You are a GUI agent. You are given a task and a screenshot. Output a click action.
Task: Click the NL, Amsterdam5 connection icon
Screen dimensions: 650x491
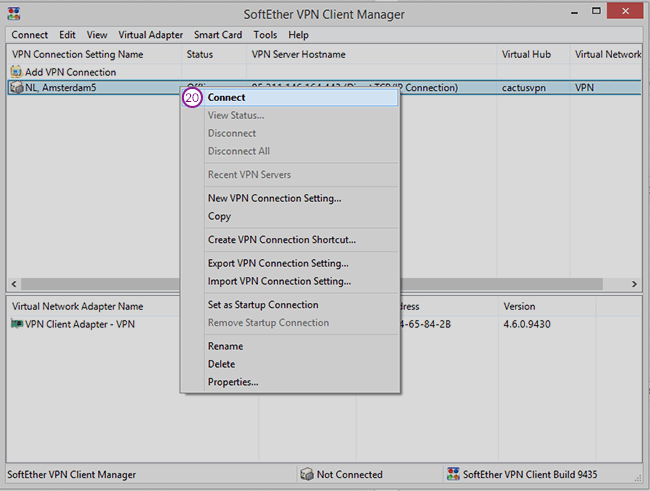[17, 88]
